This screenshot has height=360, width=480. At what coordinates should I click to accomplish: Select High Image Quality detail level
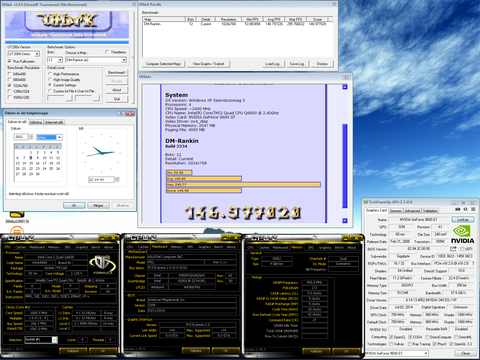[50, 80]
